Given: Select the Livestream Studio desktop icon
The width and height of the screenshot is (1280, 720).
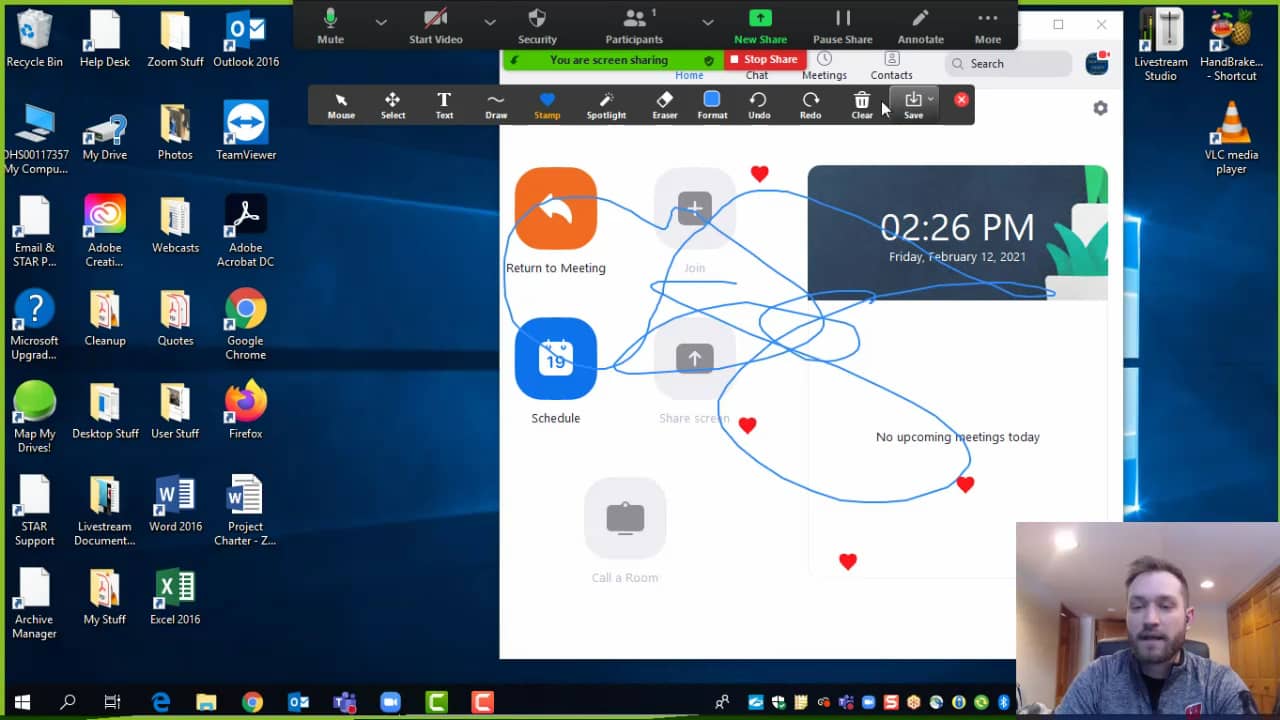Looking at the screenshot, I should (1160, 45).
